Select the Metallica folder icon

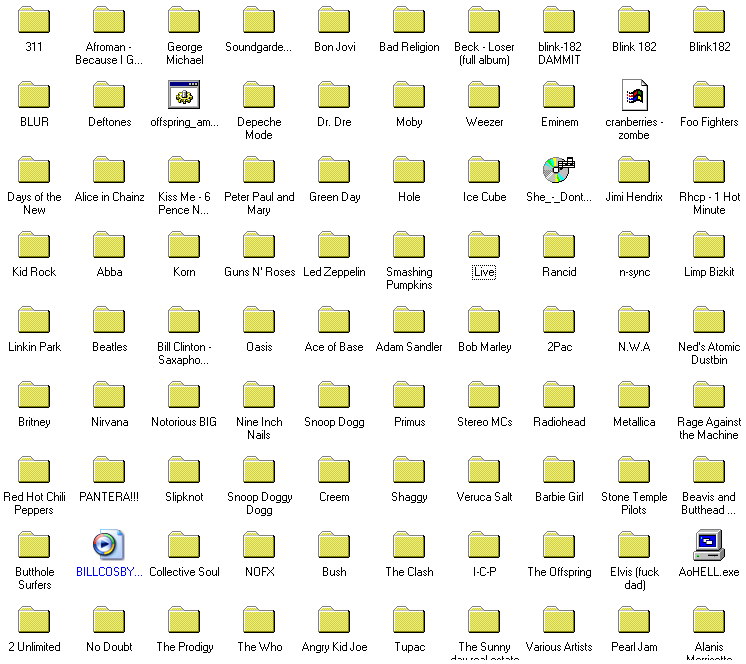point(634,395)
